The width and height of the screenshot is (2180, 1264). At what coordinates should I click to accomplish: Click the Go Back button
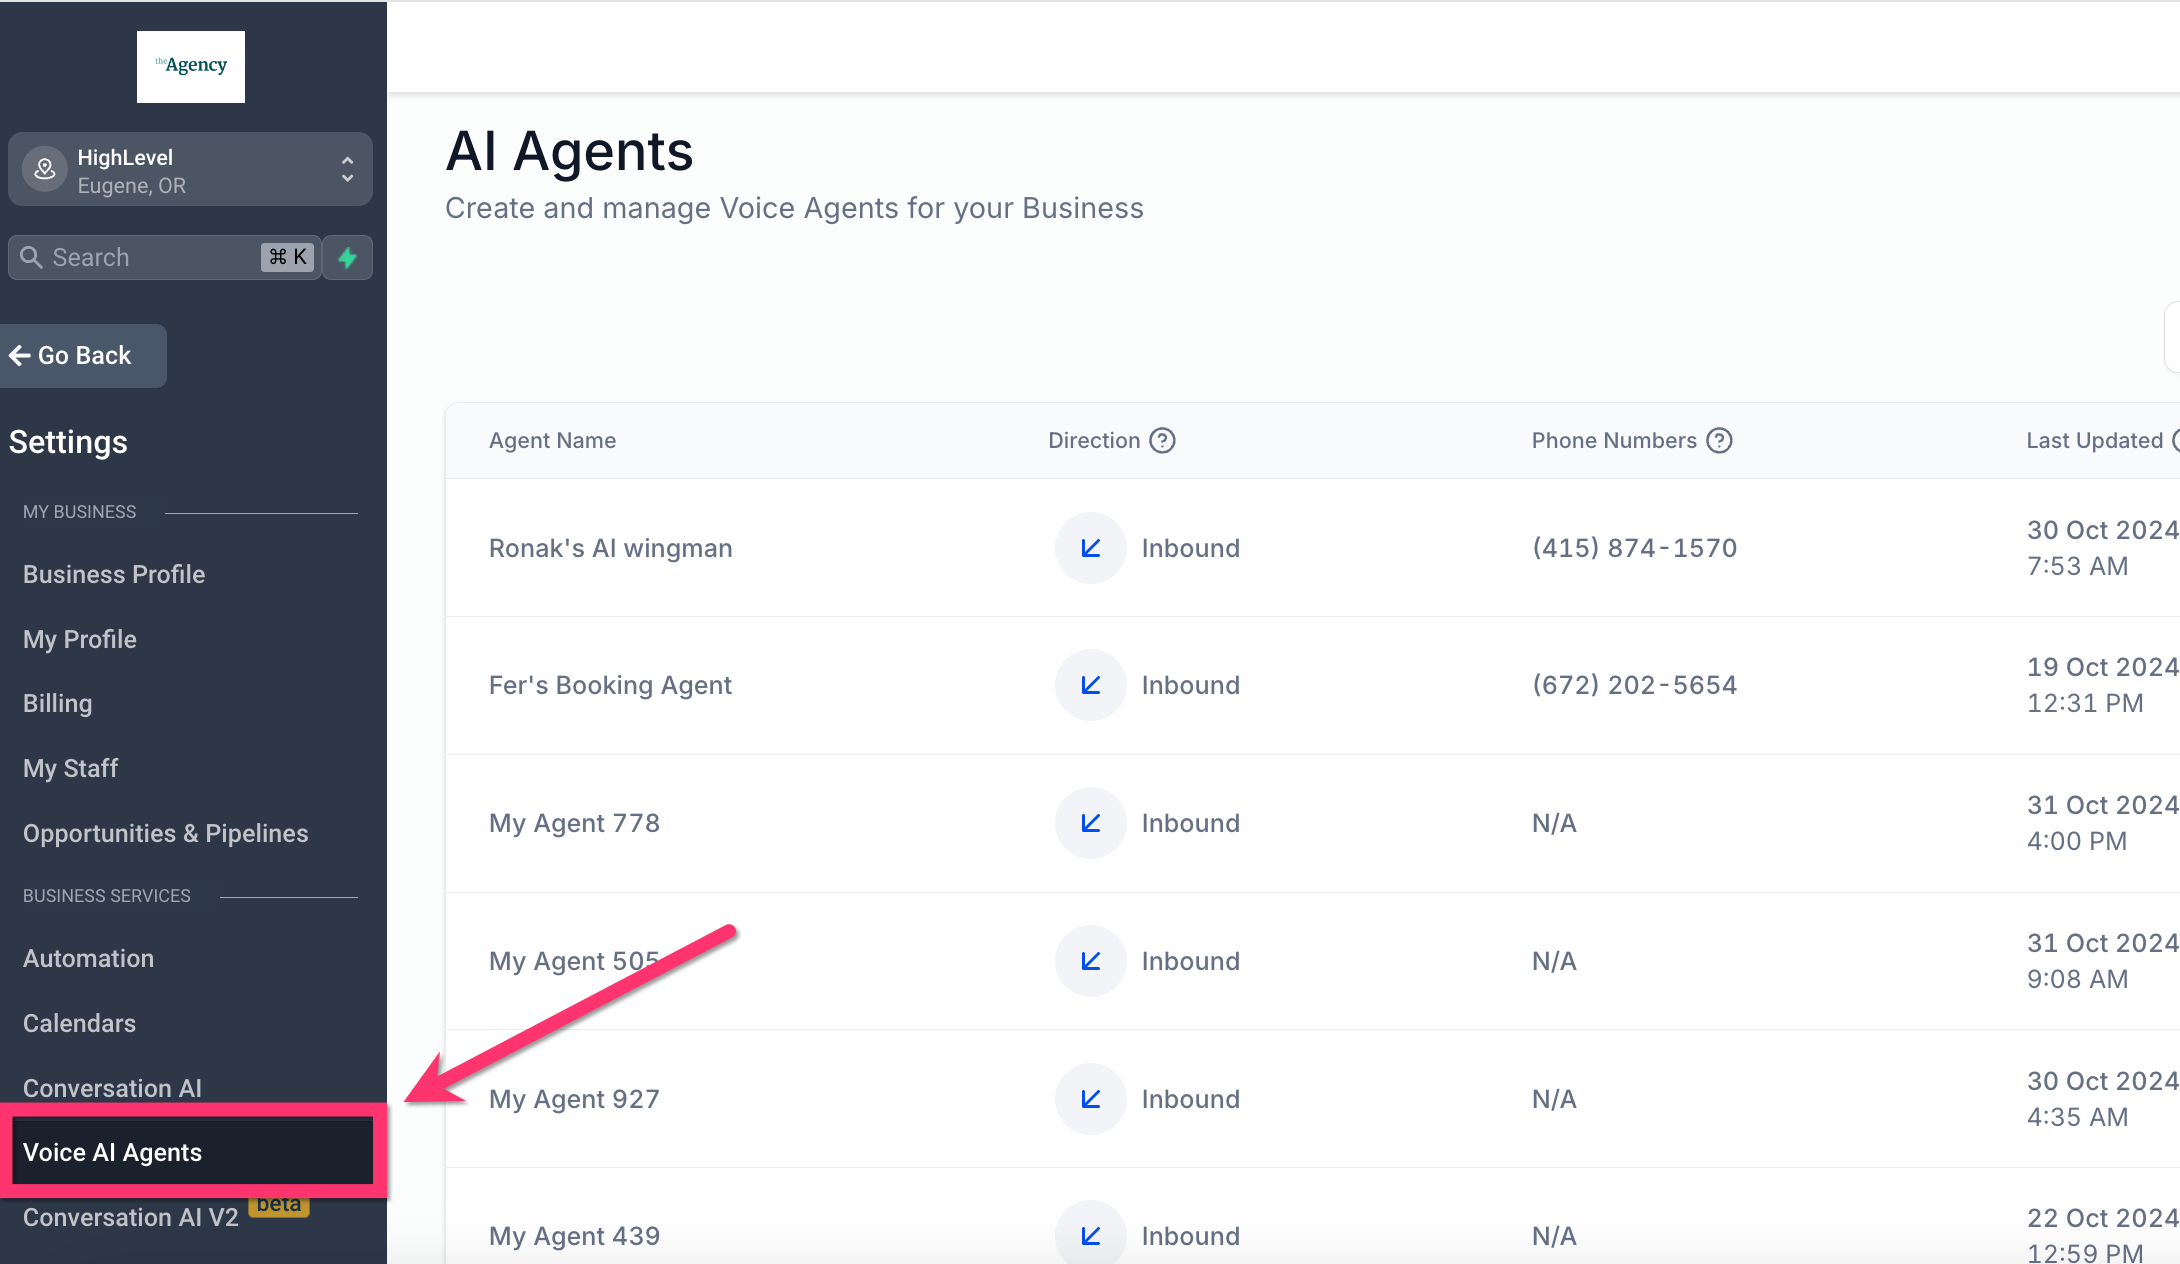[x=83, y=356]
